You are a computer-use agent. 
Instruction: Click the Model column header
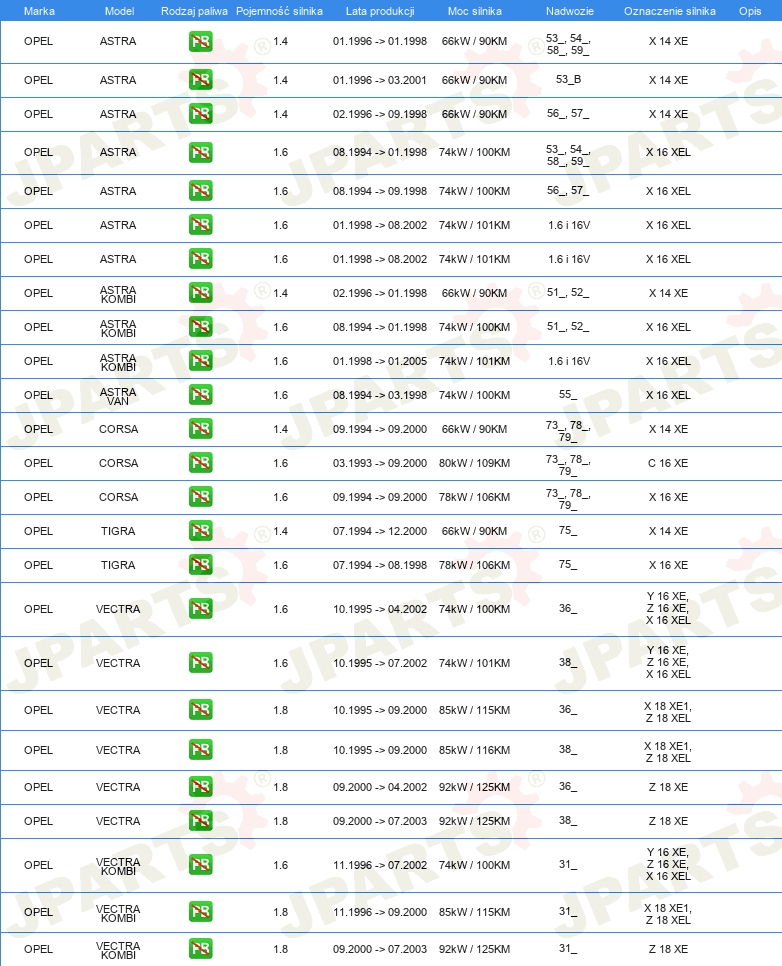point(119,11)
